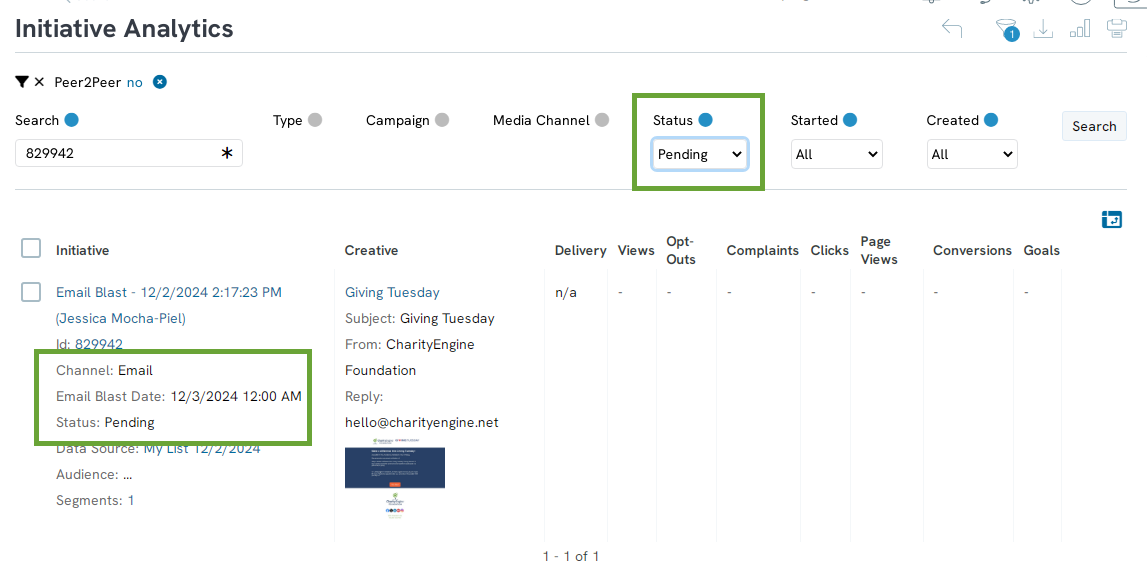Click the Search button
The height and width of the screenshot is (561, 1147).
[x=1094, y=126]
